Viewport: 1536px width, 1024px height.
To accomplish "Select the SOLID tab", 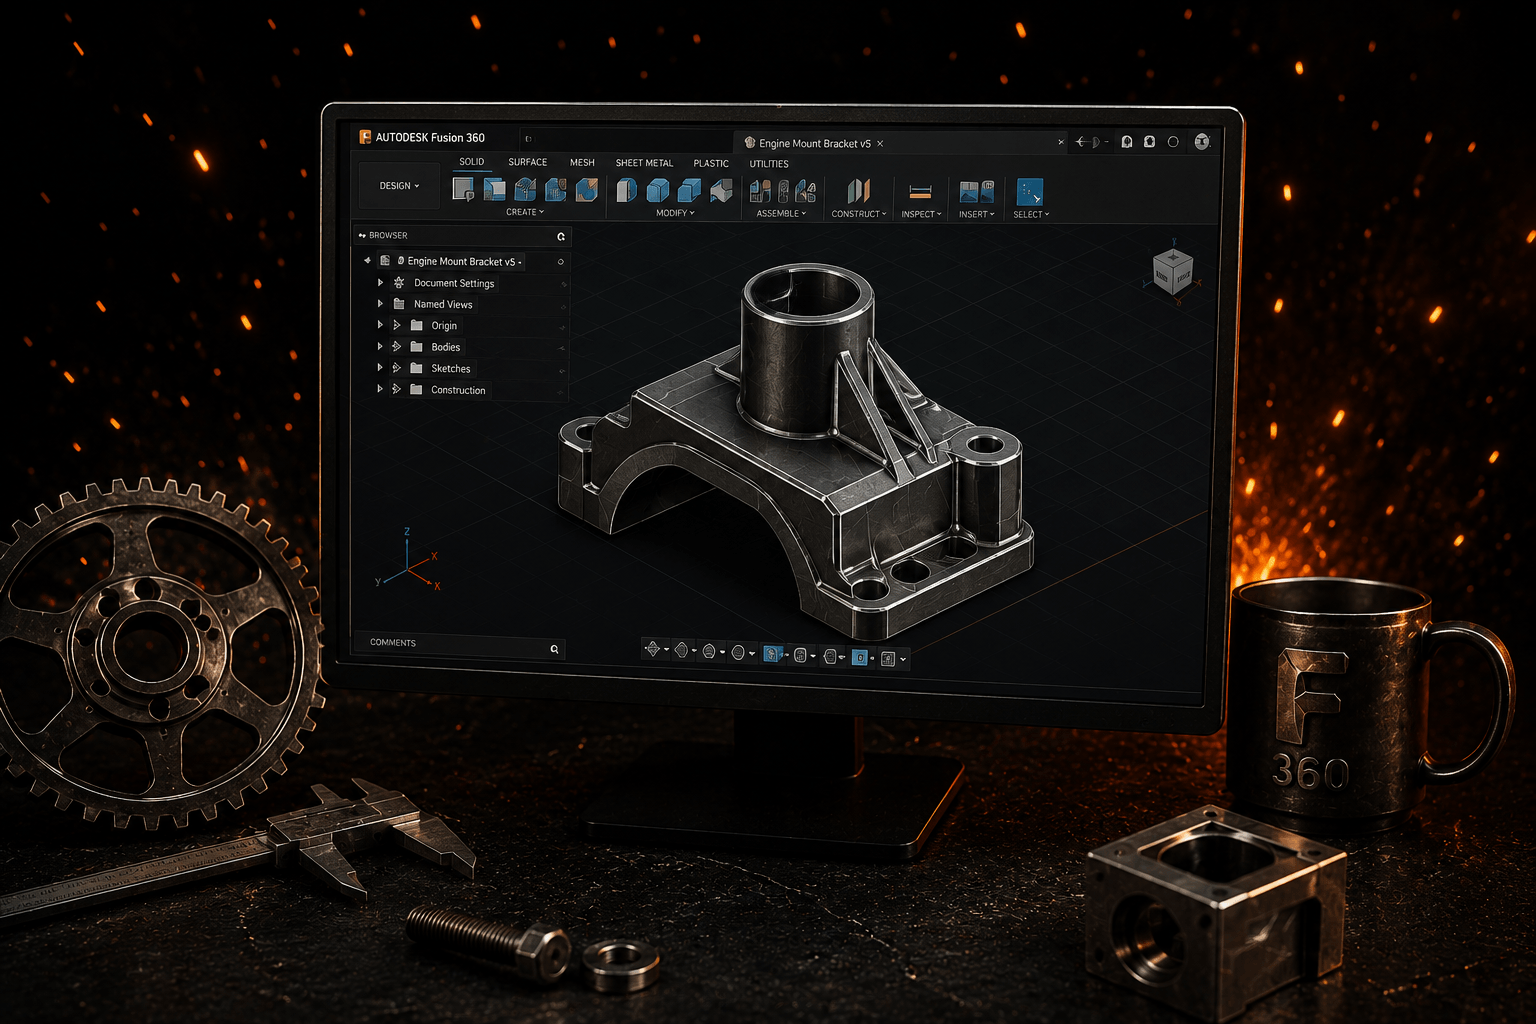I will pyautogui.click(x=472, y=162).
